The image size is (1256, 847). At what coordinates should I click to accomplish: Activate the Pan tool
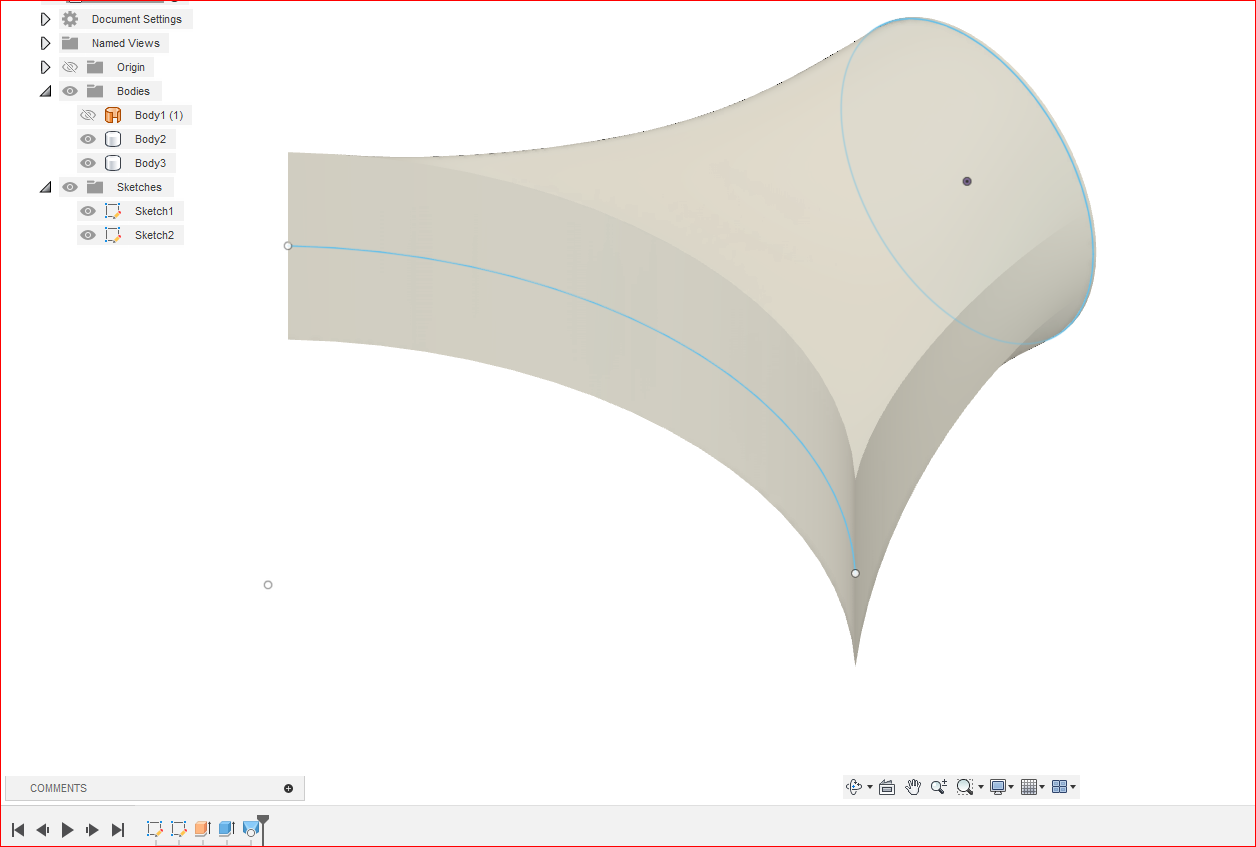pyautogui.click(x=913, y=787)
